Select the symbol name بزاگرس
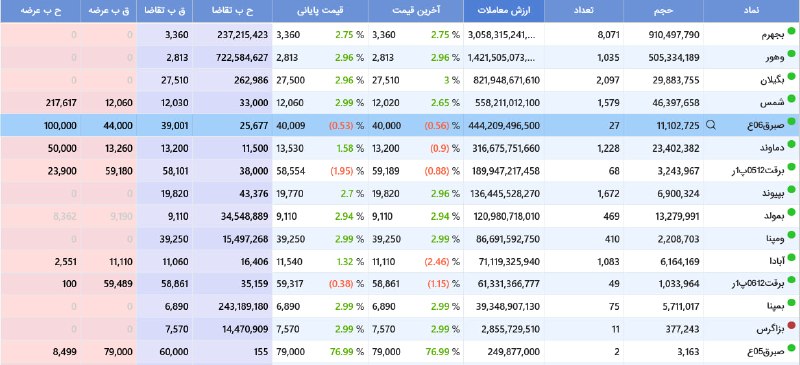Image resolution: width=800 pixels, height=365 pixels. point(770,329)
